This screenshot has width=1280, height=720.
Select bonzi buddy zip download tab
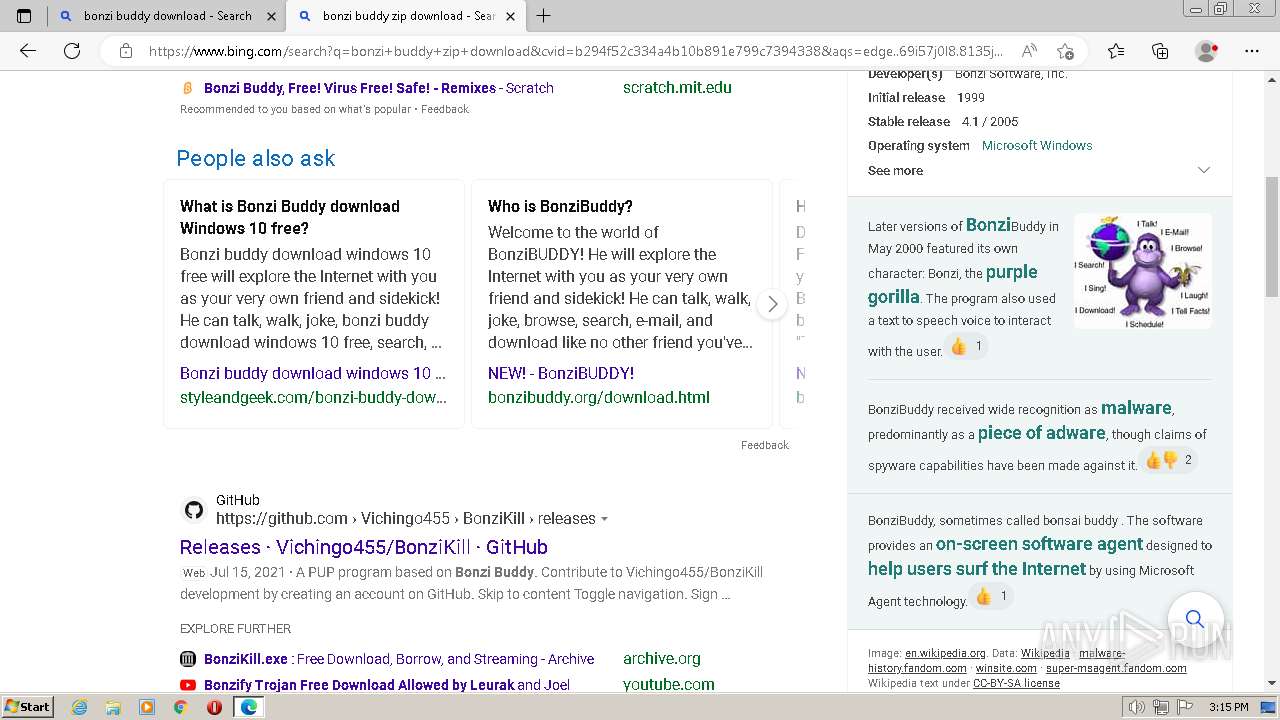(406, 16)
